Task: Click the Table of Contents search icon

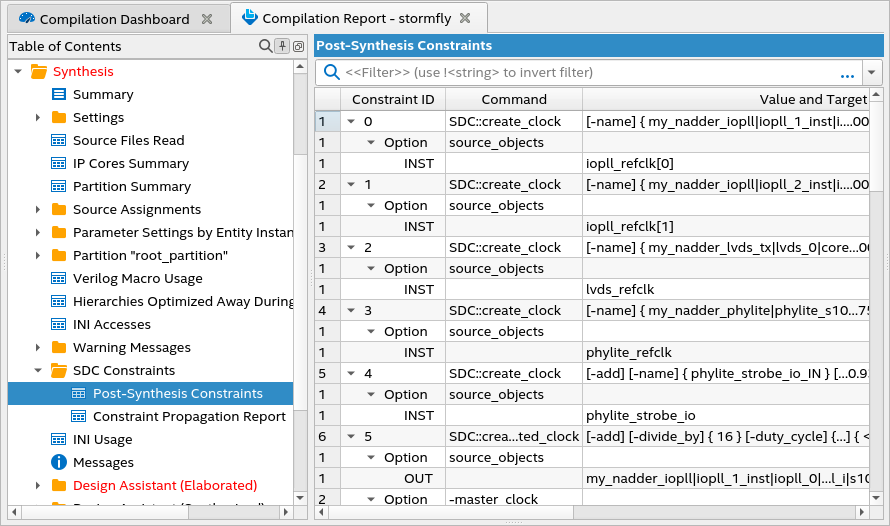Action: coord(265,46)
